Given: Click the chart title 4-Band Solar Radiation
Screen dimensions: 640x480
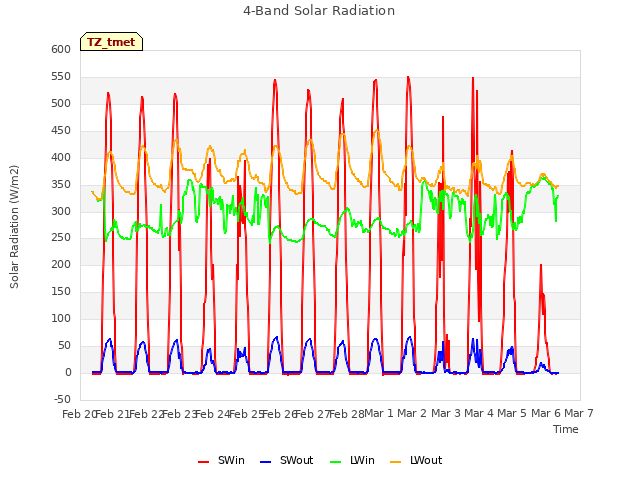Looking at the screenshot, I should 319,11.
